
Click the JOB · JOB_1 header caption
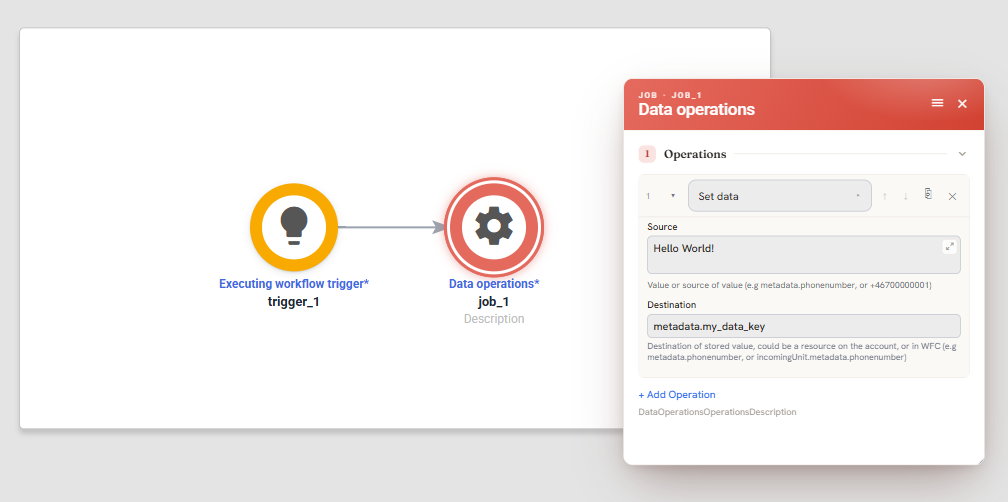670,95
